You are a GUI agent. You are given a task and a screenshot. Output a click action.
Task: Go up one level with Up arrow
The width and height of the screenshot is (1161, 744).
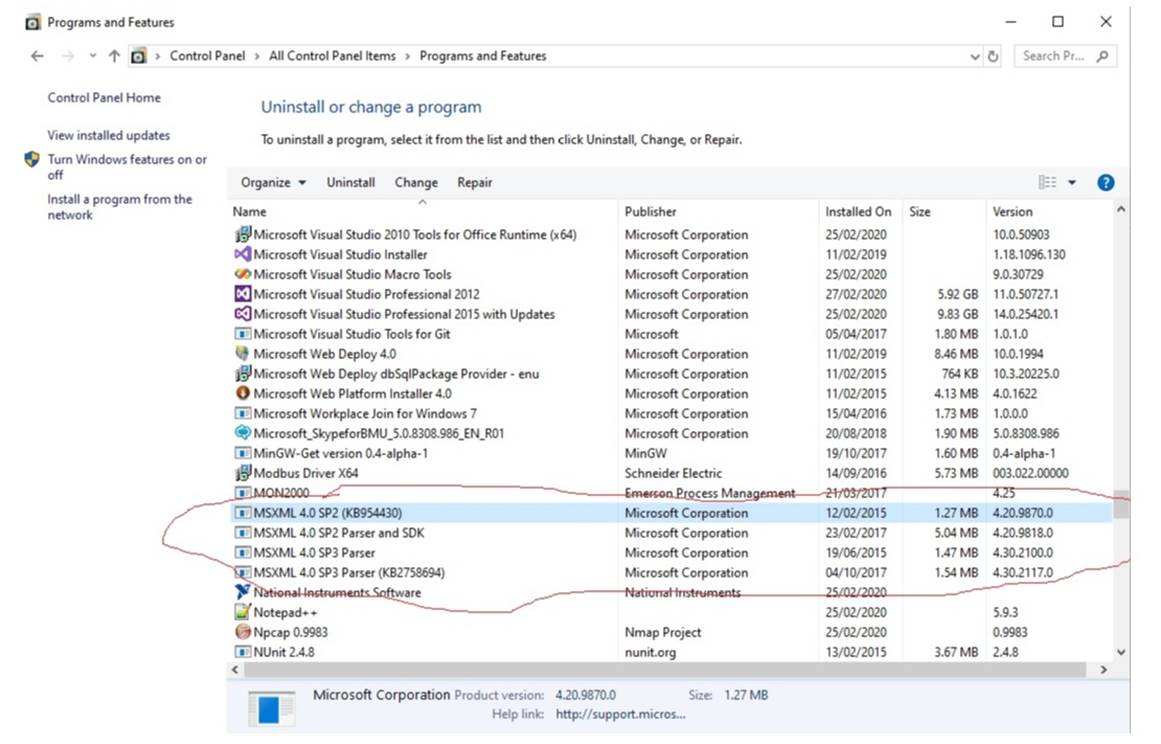[114, 56]
